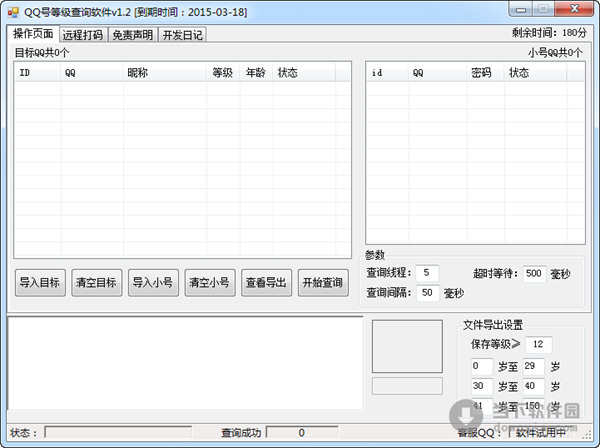The image size is (600, 448).
Task: Click the age field containing 29
Action: coord(533,366)
